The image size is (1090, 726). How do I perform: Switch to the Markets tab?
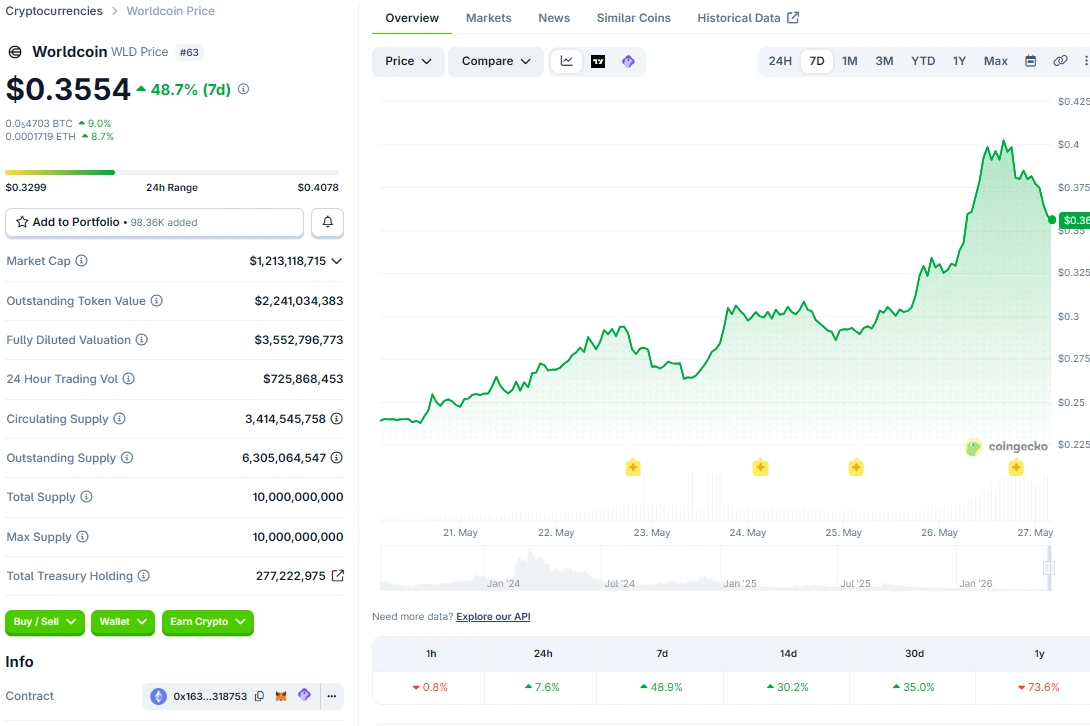click(x=489, y=18)
